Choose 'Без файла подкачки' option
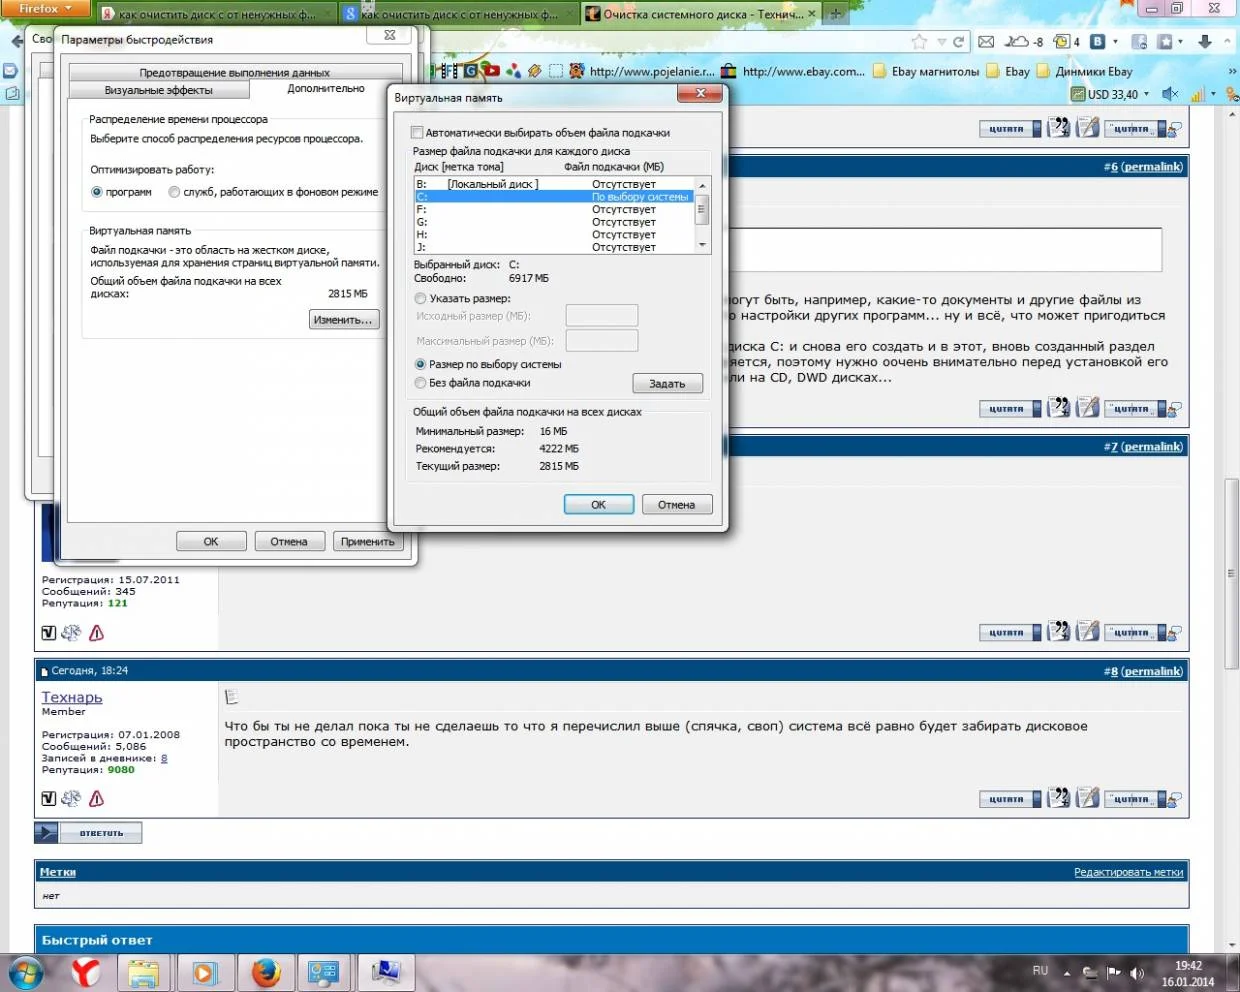 (420, 383)
